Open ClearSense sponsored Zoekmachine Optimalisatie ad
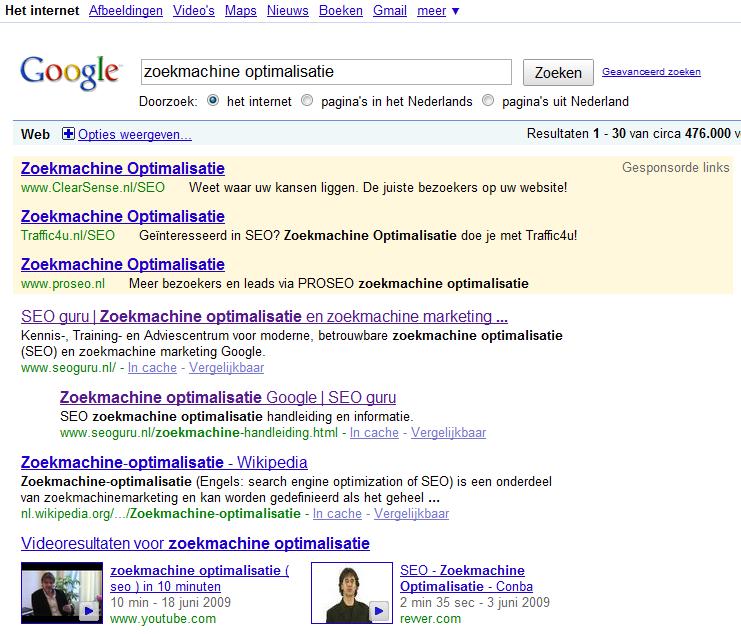This screenshot has width=741, height=634. pos(123,169)
